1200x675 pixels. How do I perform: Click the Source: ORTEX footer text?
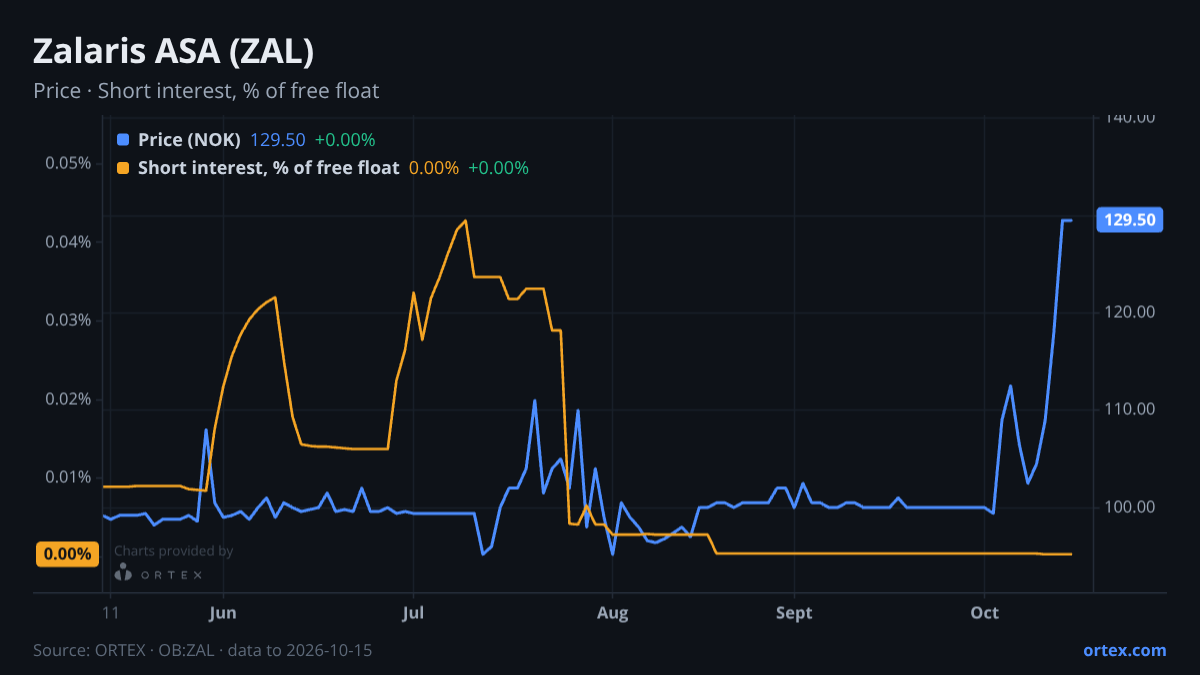click(x=203, y=650)
